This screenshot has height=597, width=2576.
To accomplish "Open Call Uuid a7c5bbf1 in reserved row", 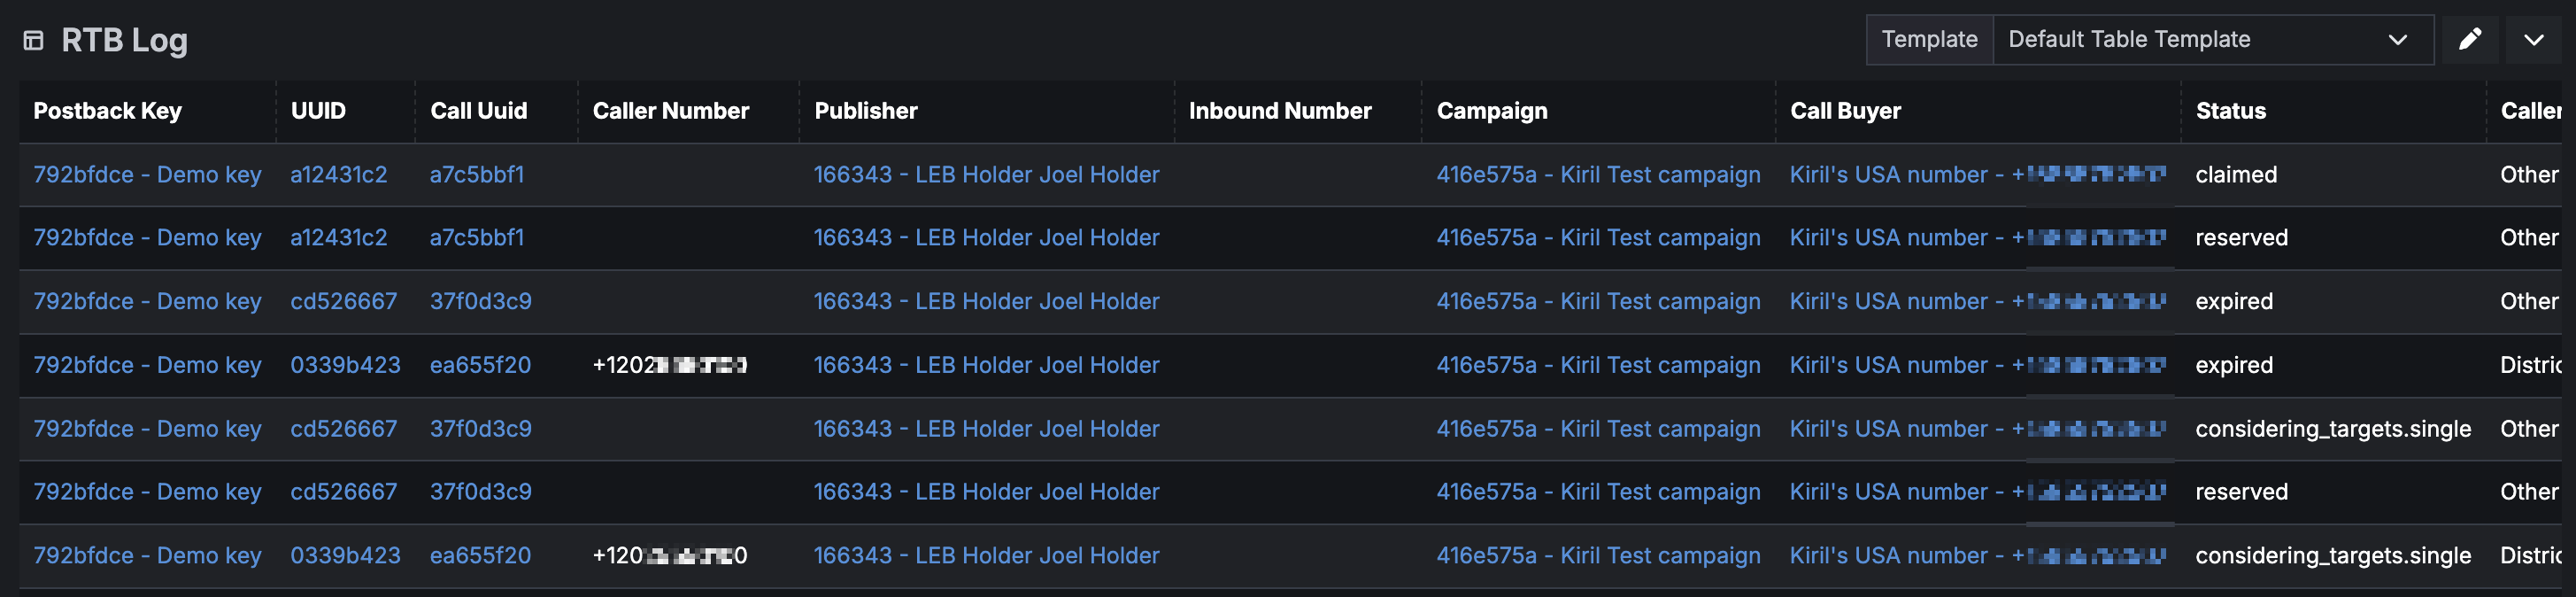I will click(477, 238).
